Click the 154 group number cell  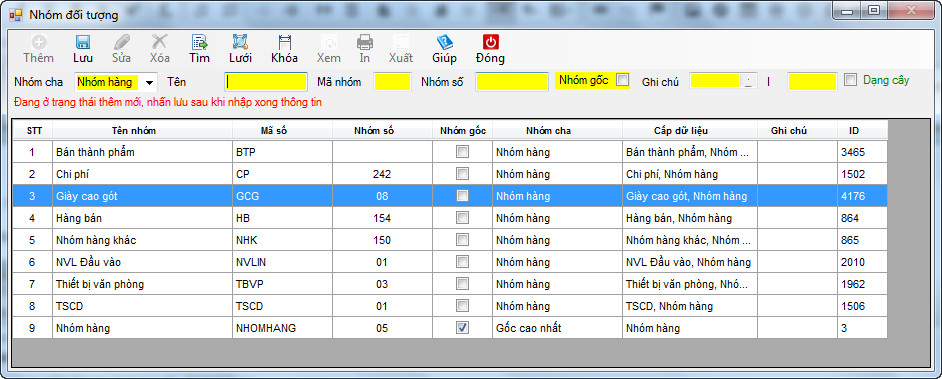click(x=382, y=218)
